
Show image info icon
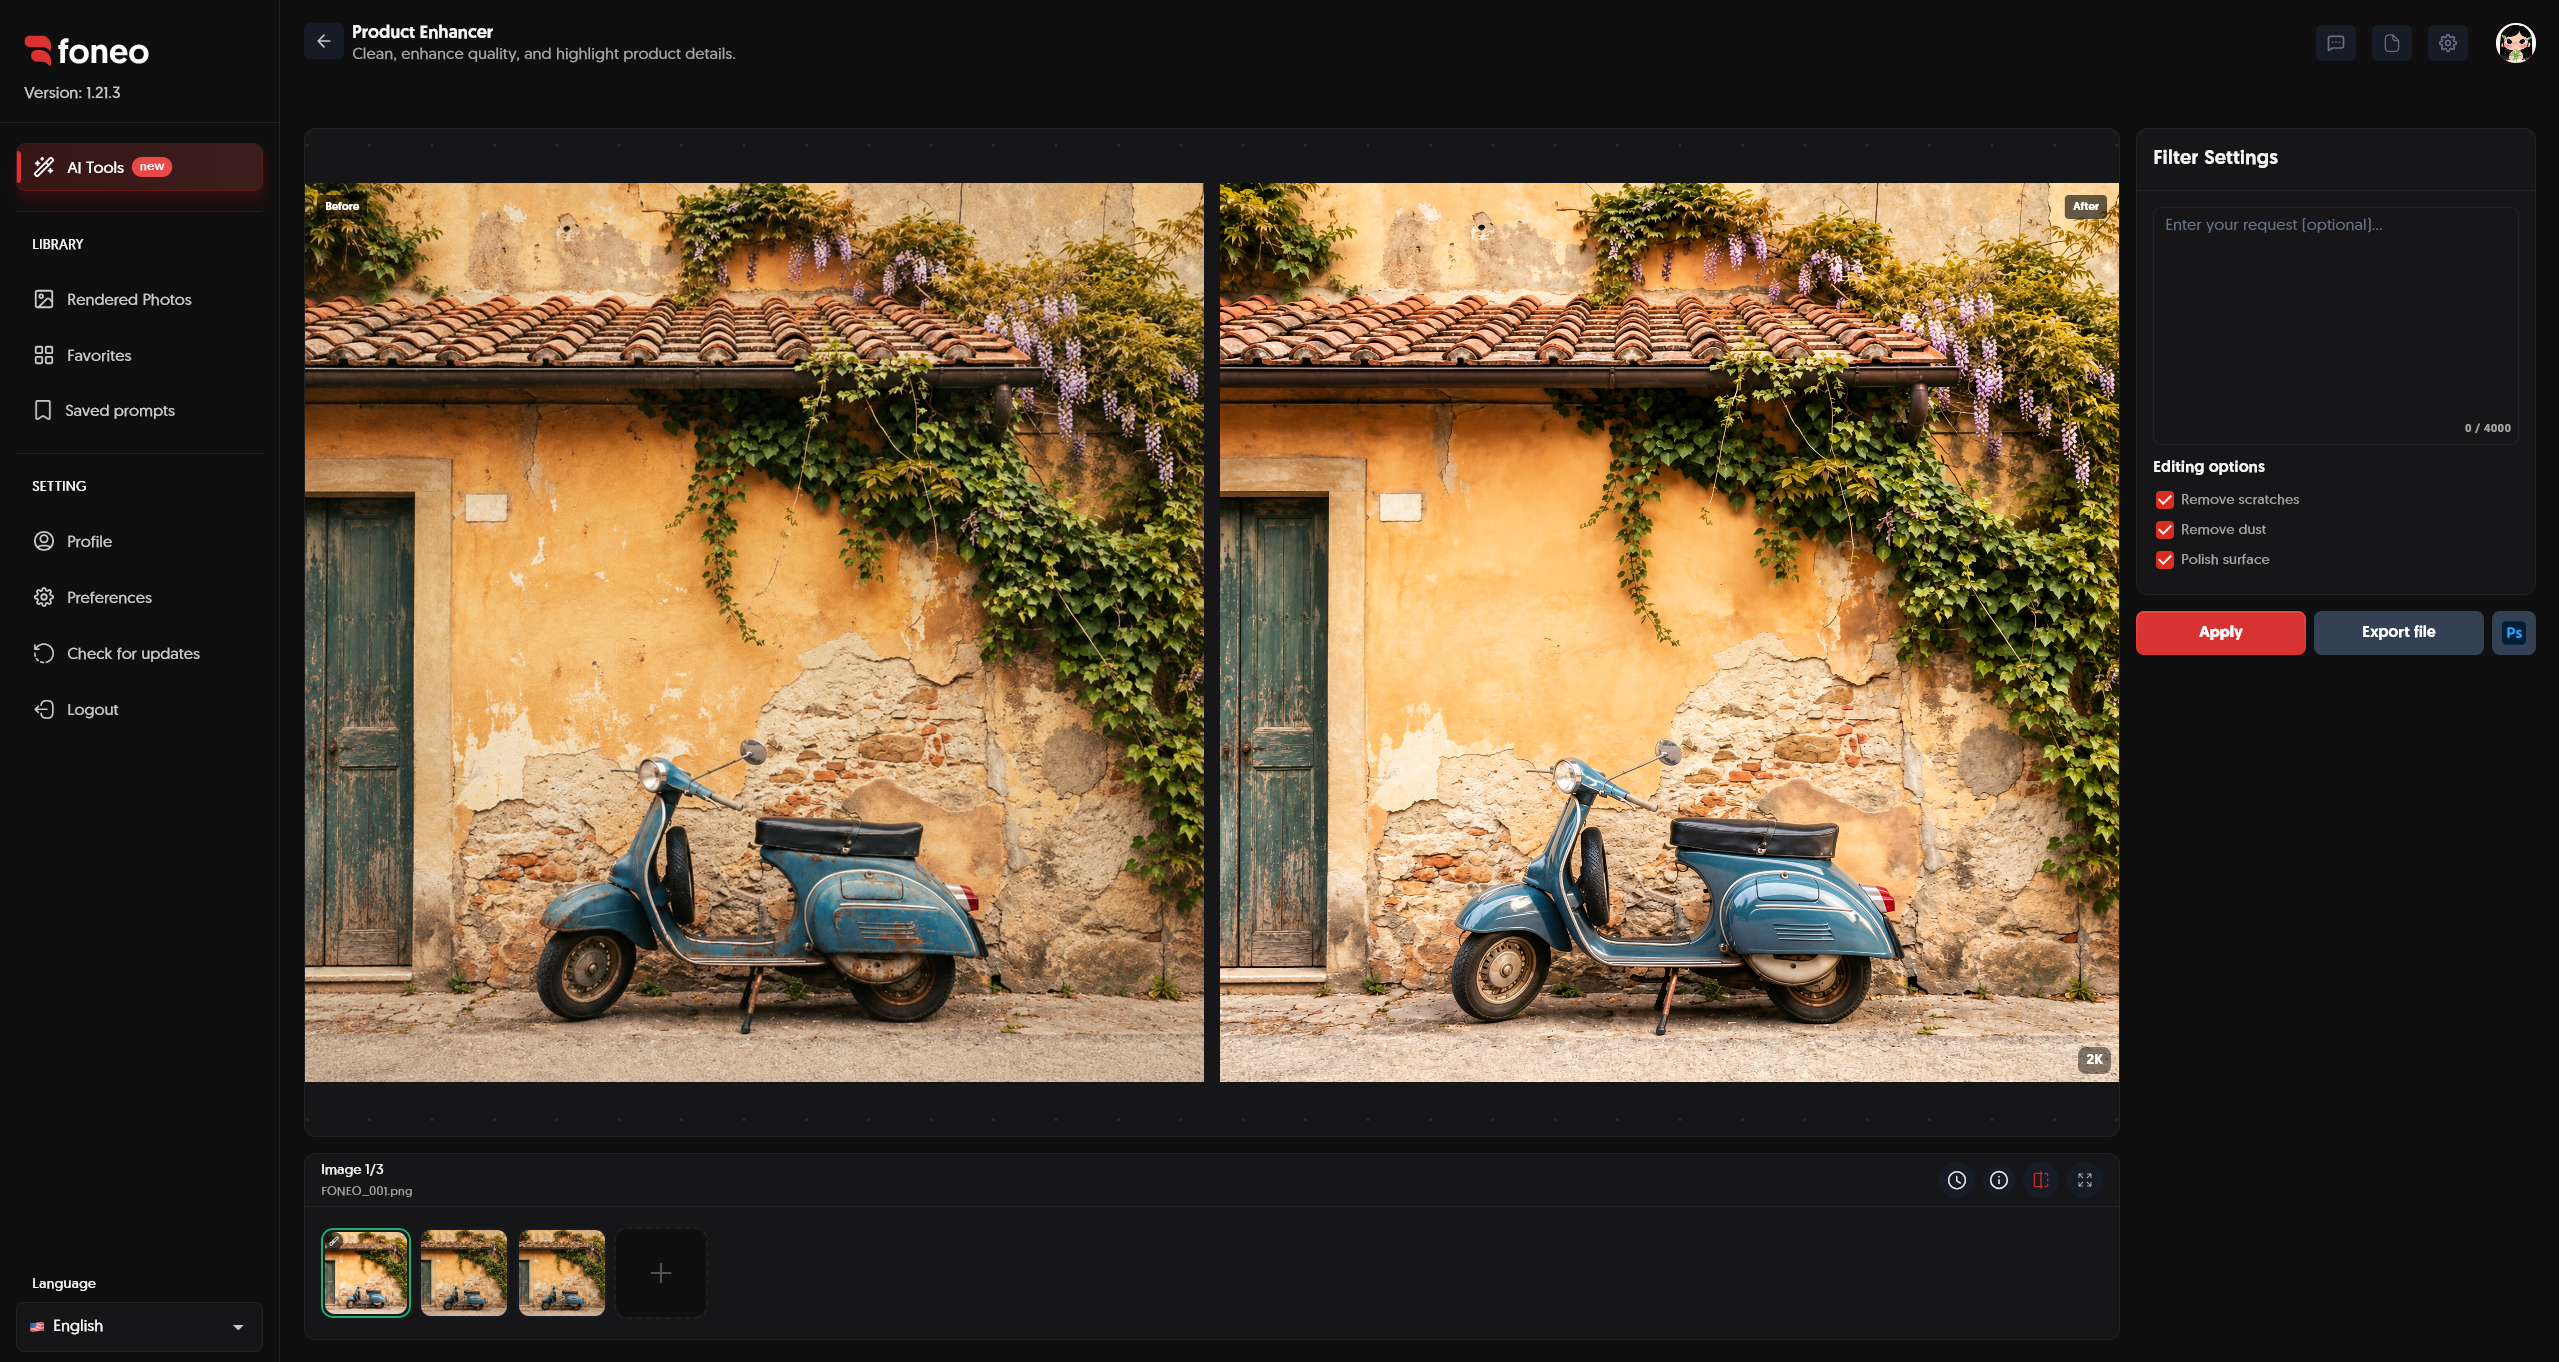(1998, 1180)
